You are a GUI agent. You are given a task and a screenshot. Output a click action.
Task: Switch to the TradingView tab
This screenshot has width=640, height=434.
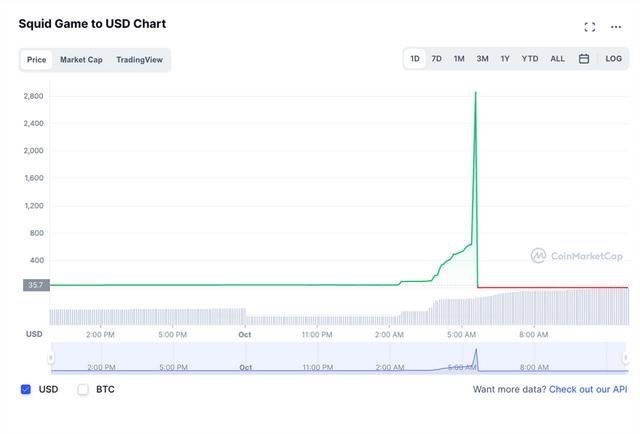(x=139, y=60)
